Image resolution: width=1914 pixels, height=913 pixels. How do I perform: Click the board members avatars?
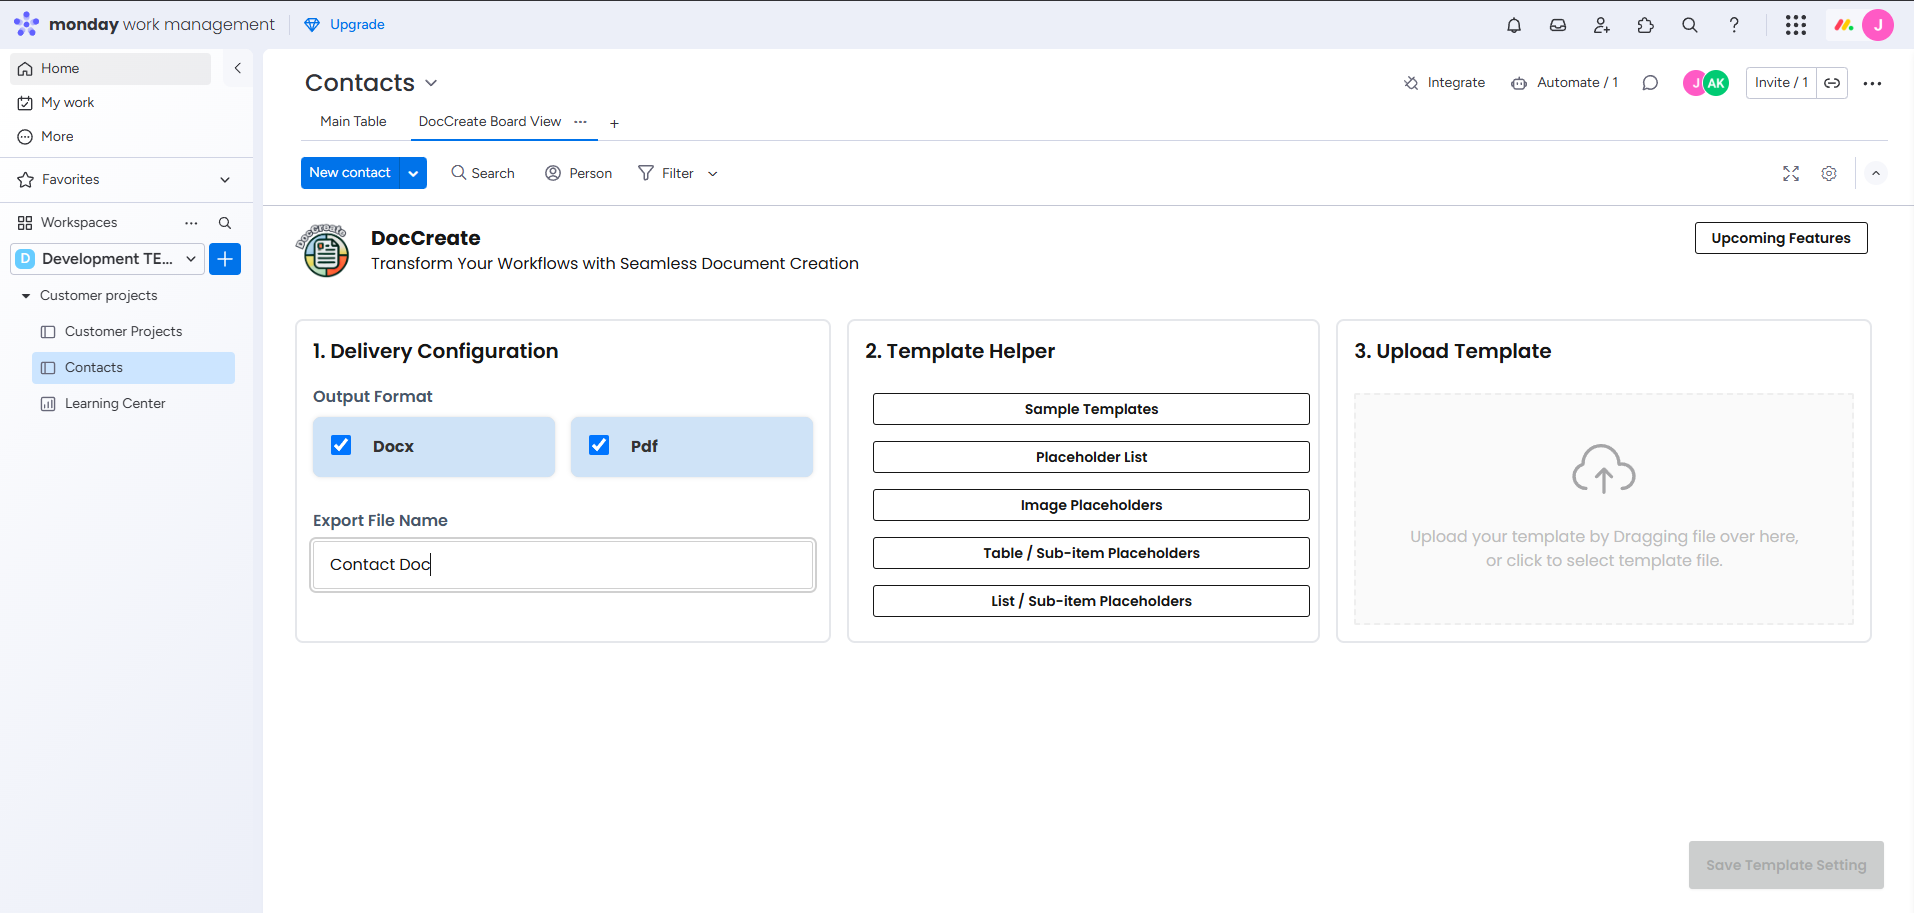click(1706, 83)
